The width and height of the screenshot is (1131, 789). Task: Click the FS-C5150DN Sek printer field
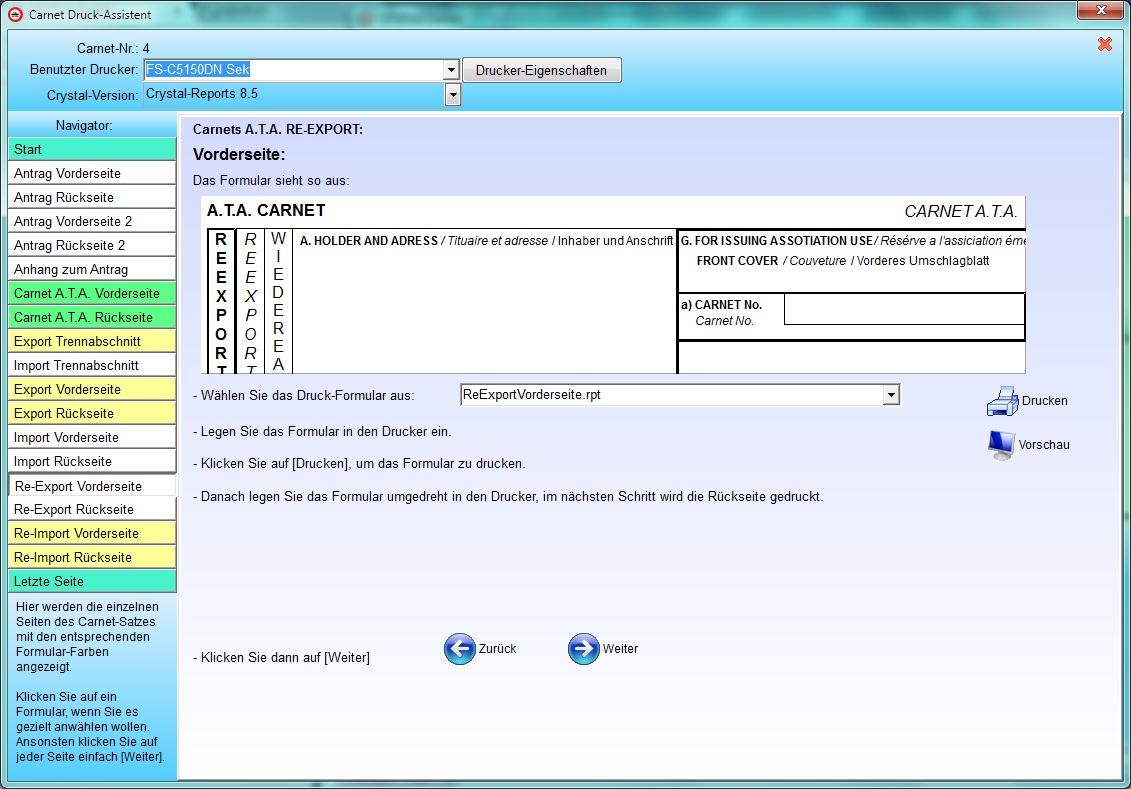click(294, 70)
